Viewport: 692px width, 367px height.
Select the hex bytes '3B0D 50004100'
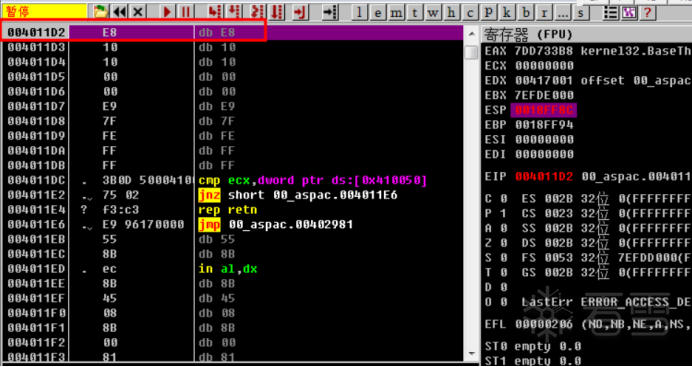point(147,180)
